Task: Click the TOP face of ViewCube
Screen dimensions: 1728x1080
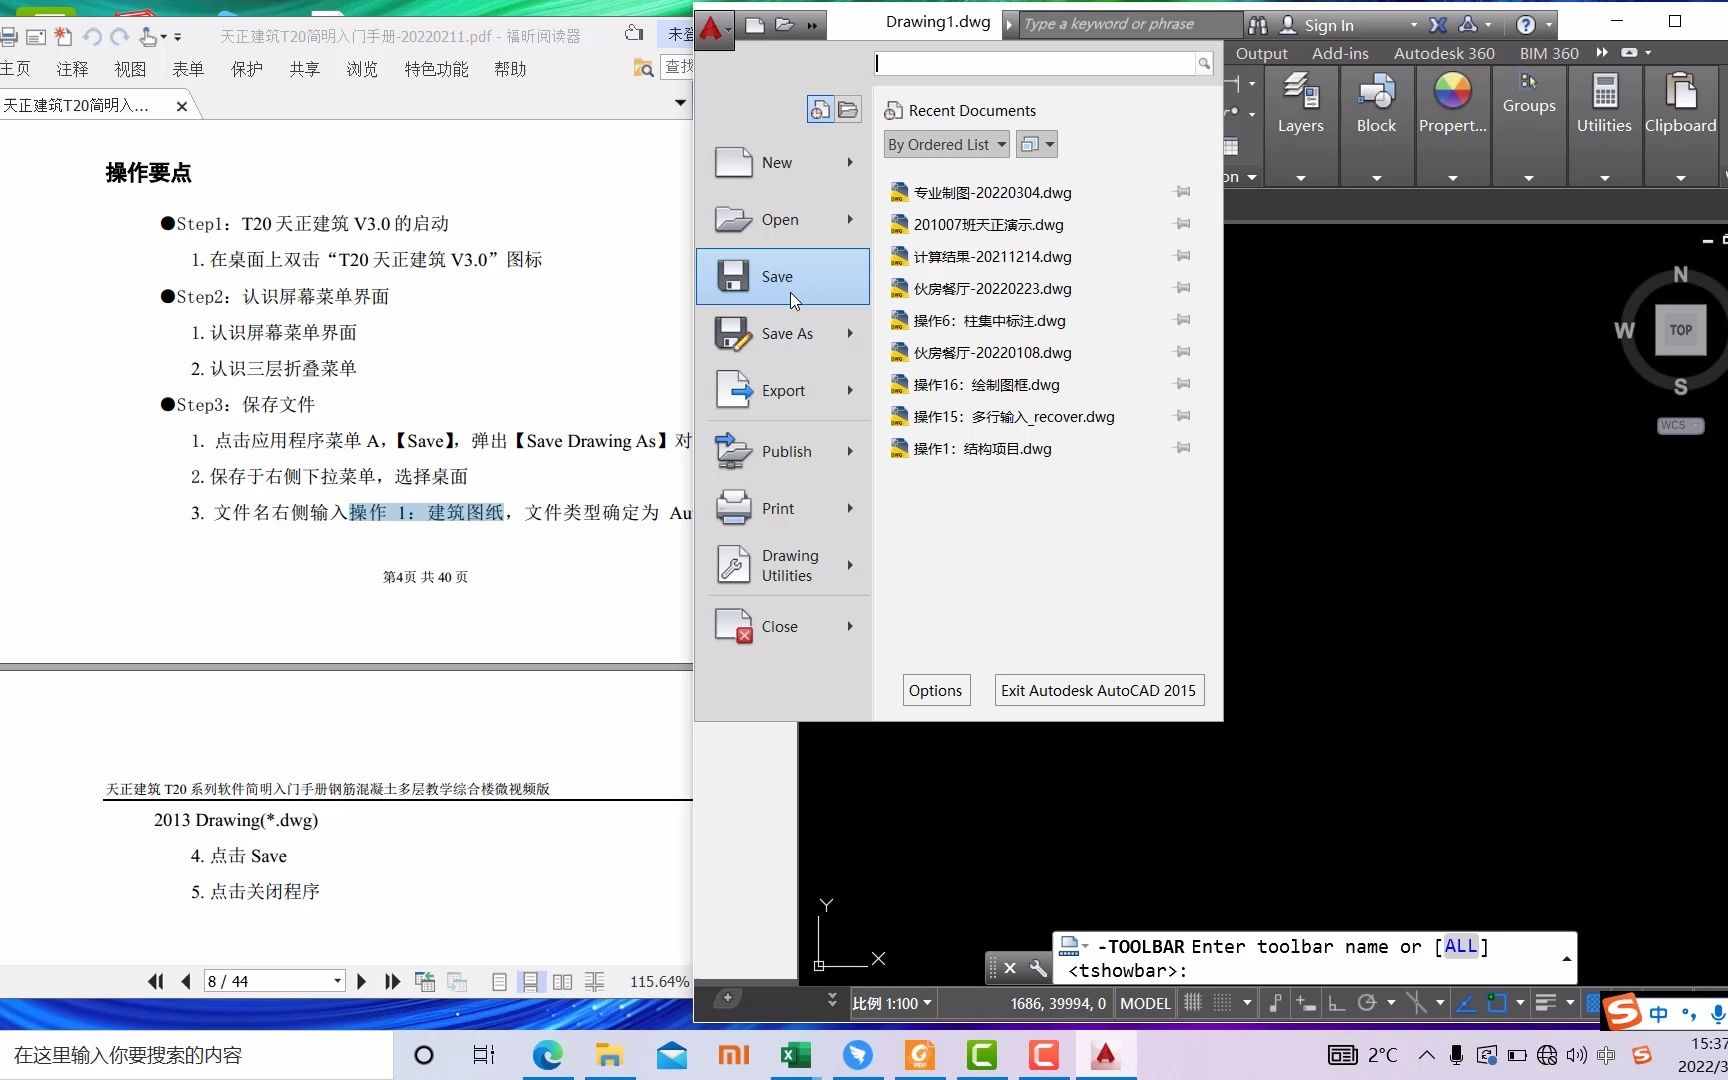Action: pyautogui.click(x=1680, y=330)
